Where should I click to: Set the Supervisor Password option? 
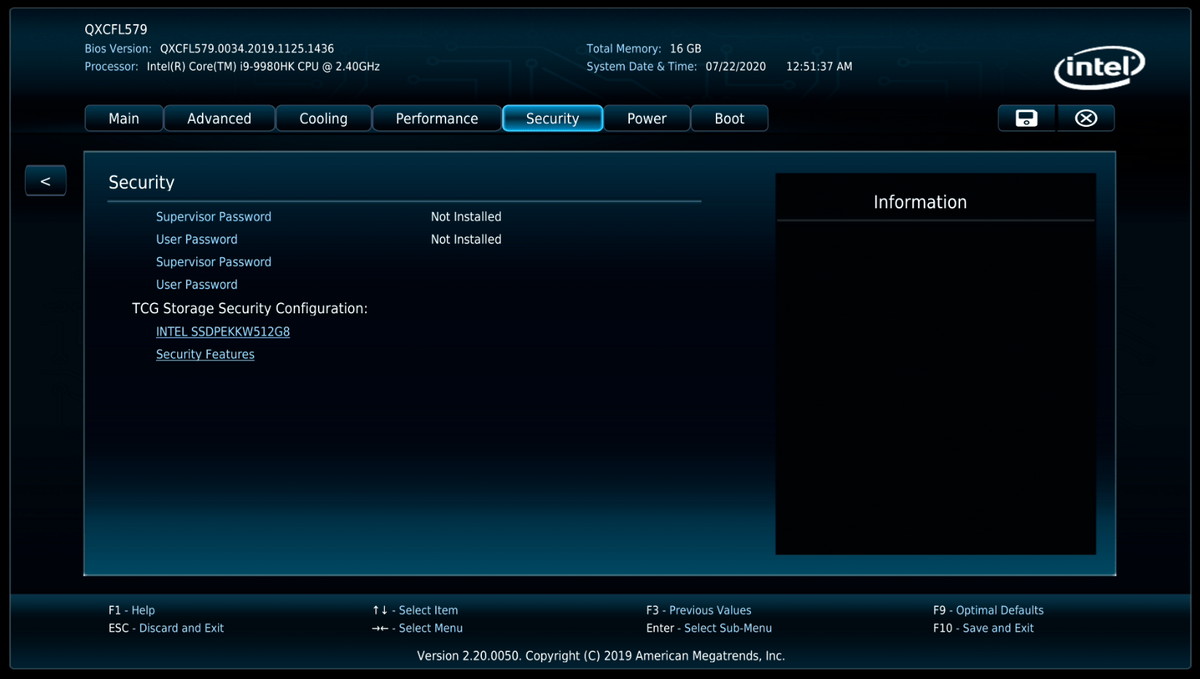click(213, 262)
